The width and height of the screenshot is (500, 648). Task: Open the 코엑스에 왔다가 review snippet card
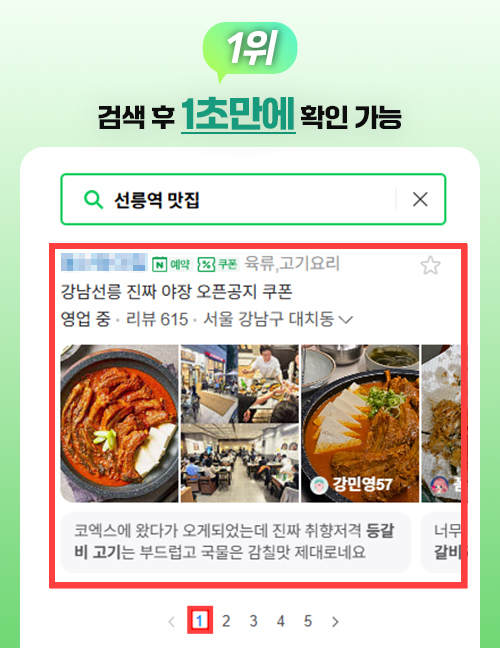(236, 542)
